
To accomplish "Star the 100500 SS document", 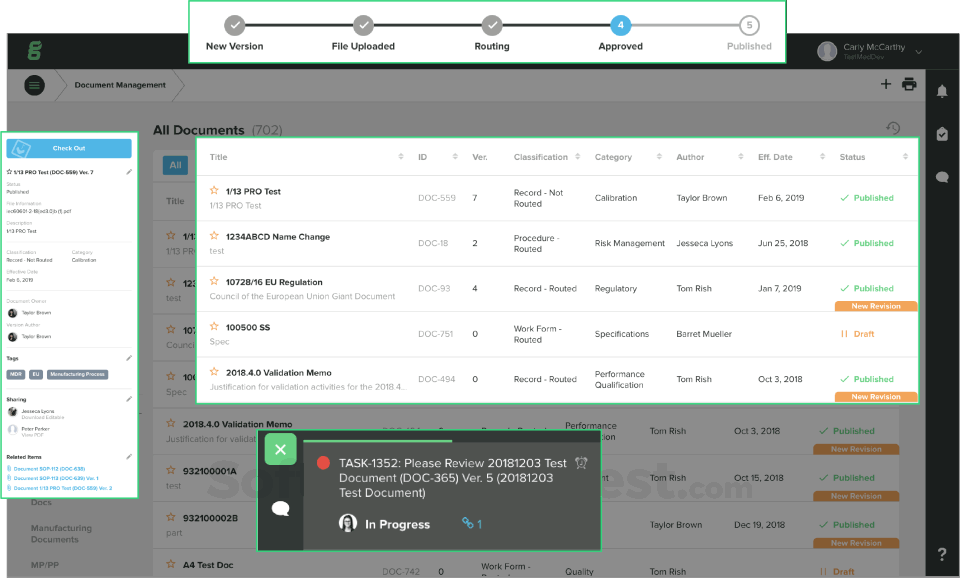I will 214,326.
